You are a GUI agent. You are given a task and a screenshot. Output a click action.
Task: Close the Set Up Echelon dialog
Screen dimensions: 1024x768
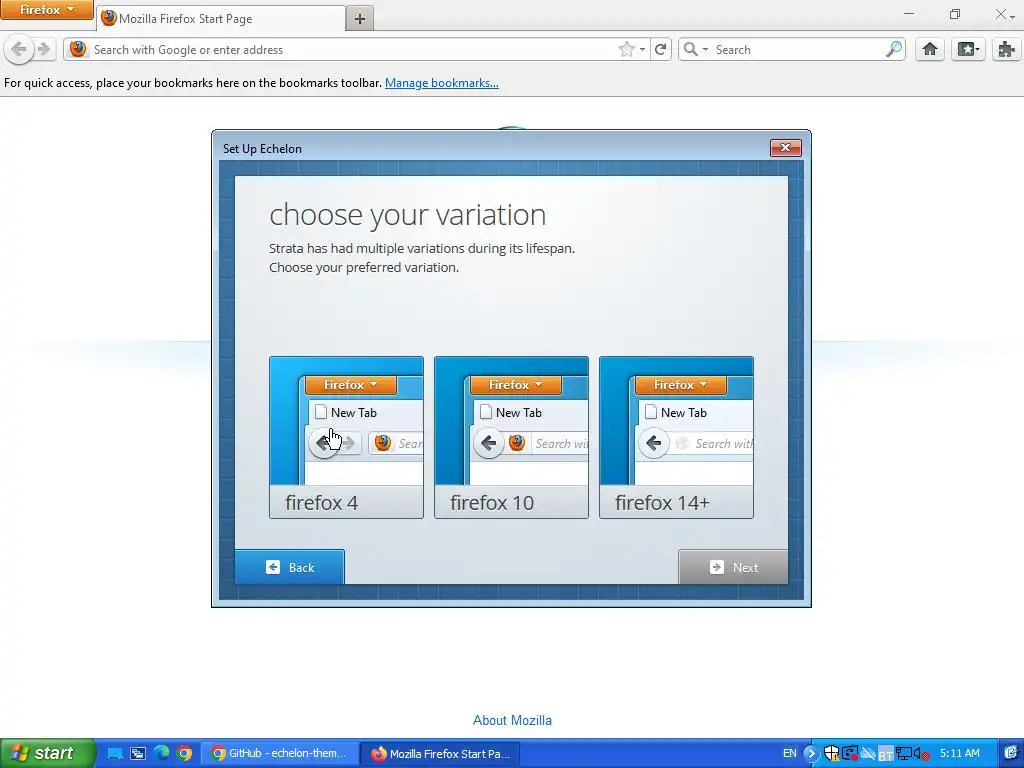786,148
